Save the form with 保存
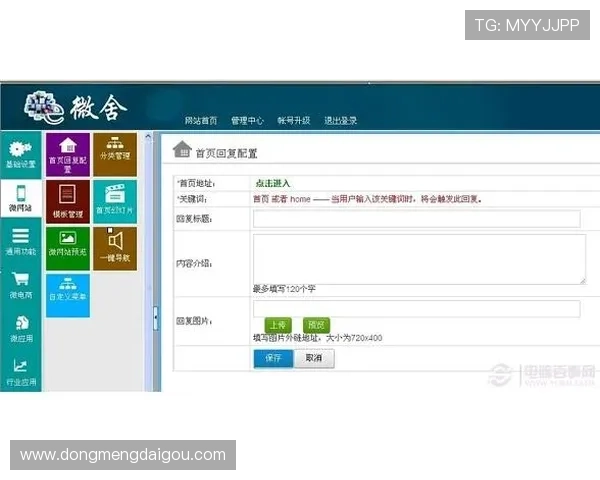Viewport: 600px width, 480px height. click(273, 358)
